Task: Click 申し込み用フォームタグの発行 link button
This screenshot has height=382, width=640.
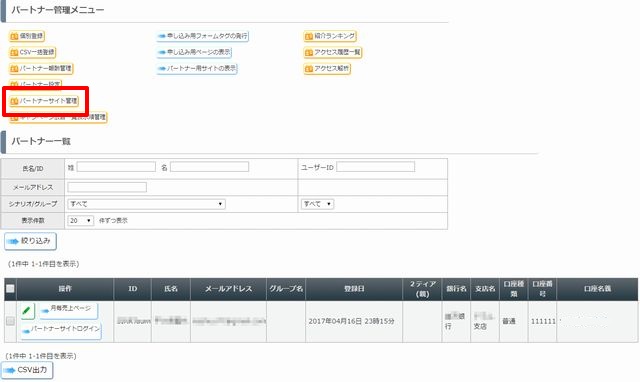Action: point(202,36)
